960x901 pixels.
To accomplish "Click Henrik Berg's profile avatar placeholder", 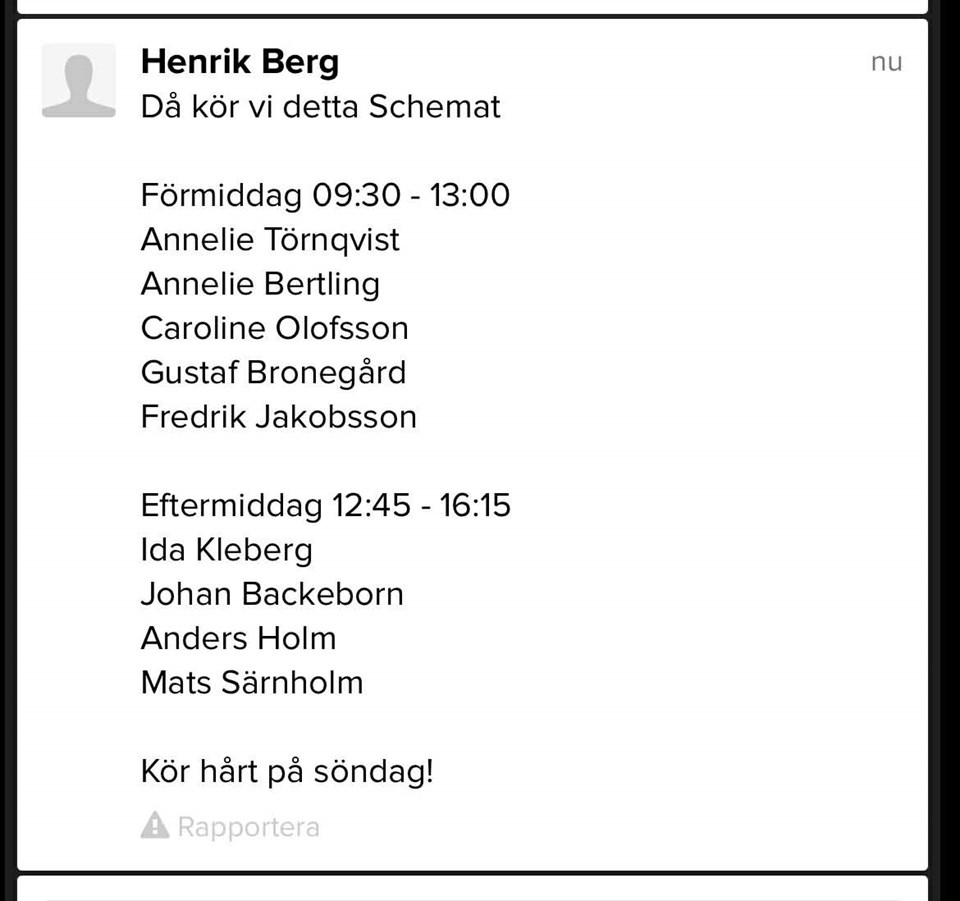I will point(79,81).
